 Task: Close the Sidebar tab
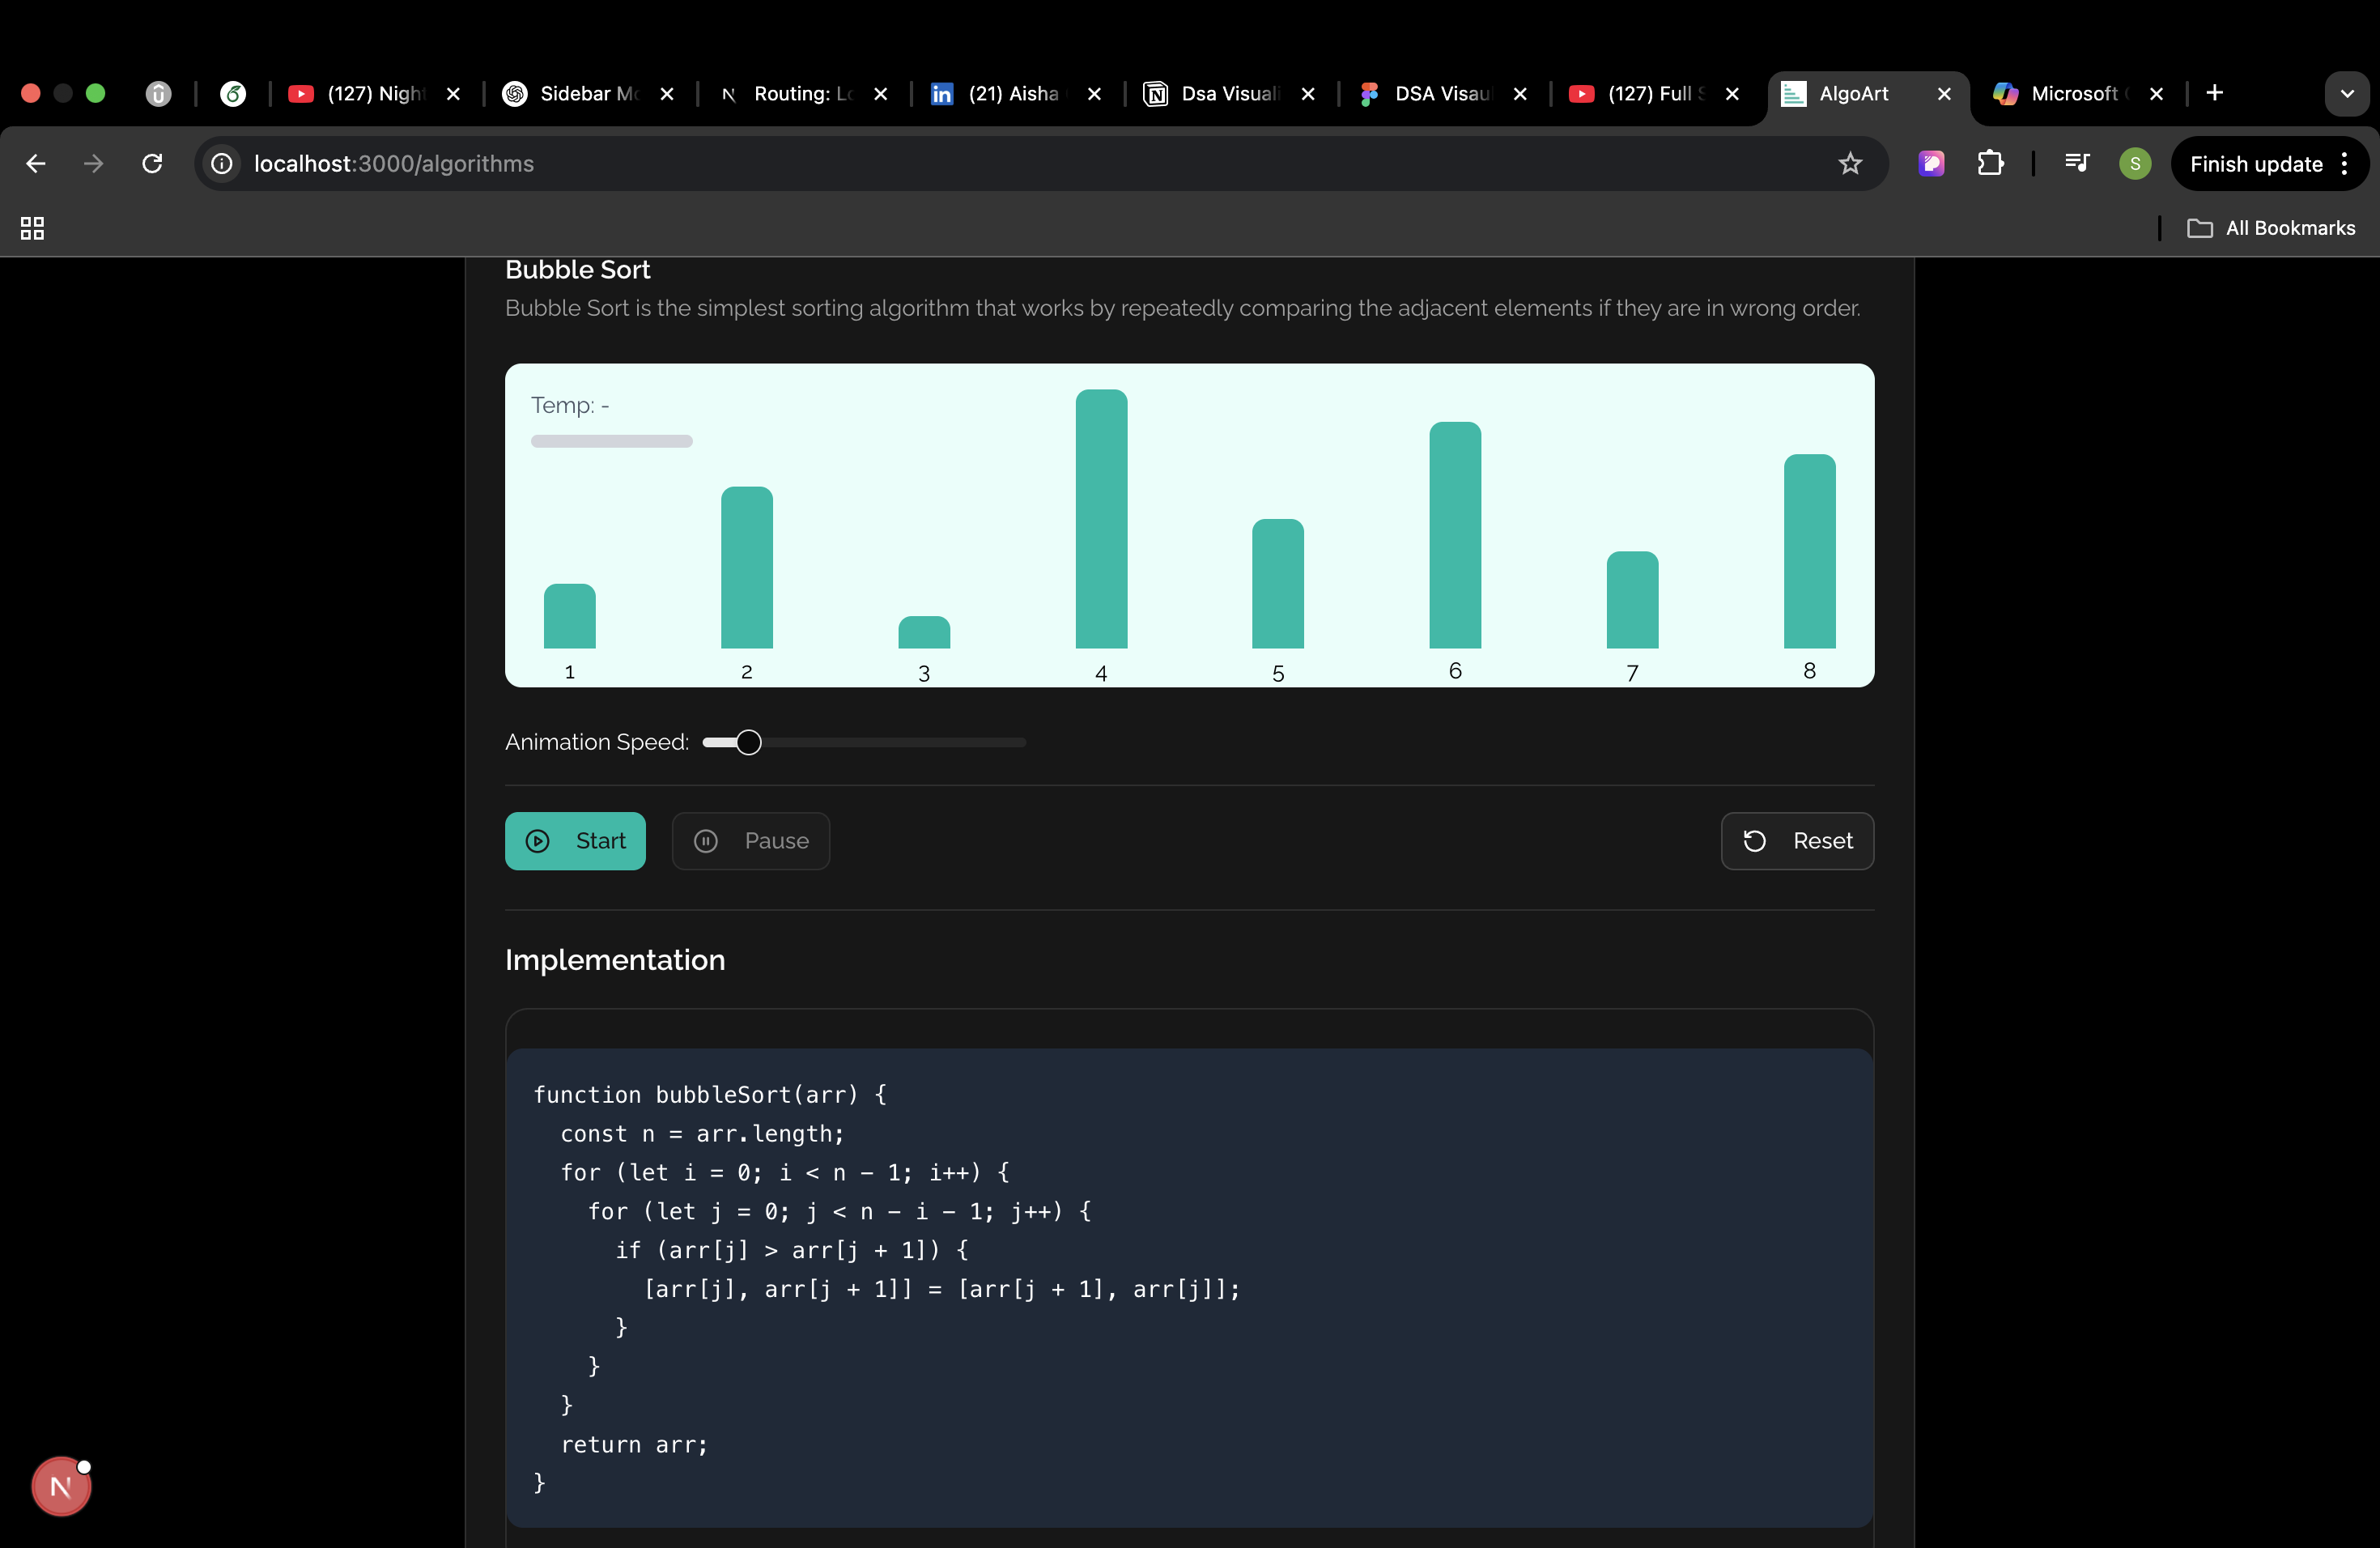coord(667,93)
